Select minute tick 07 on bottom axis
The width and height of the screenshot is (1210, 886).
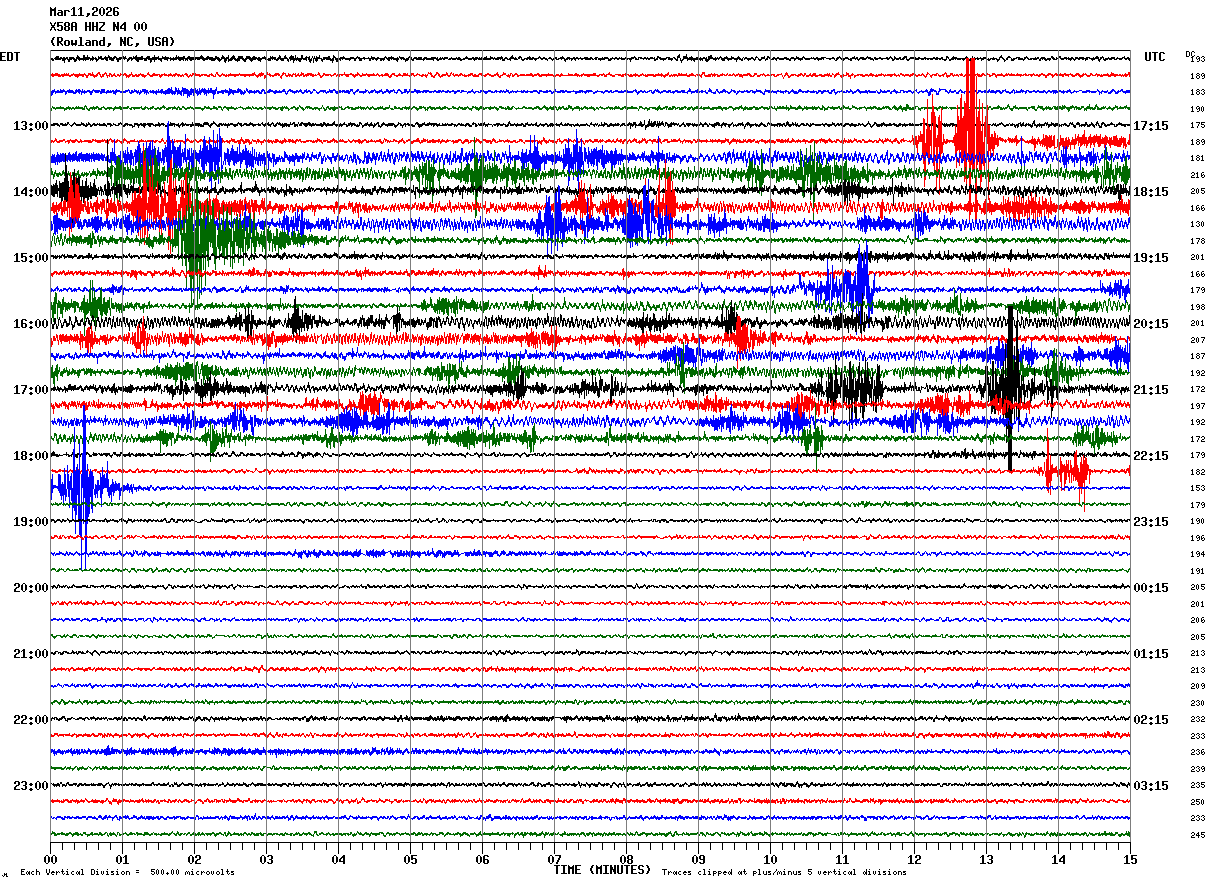tap(554, 859)
